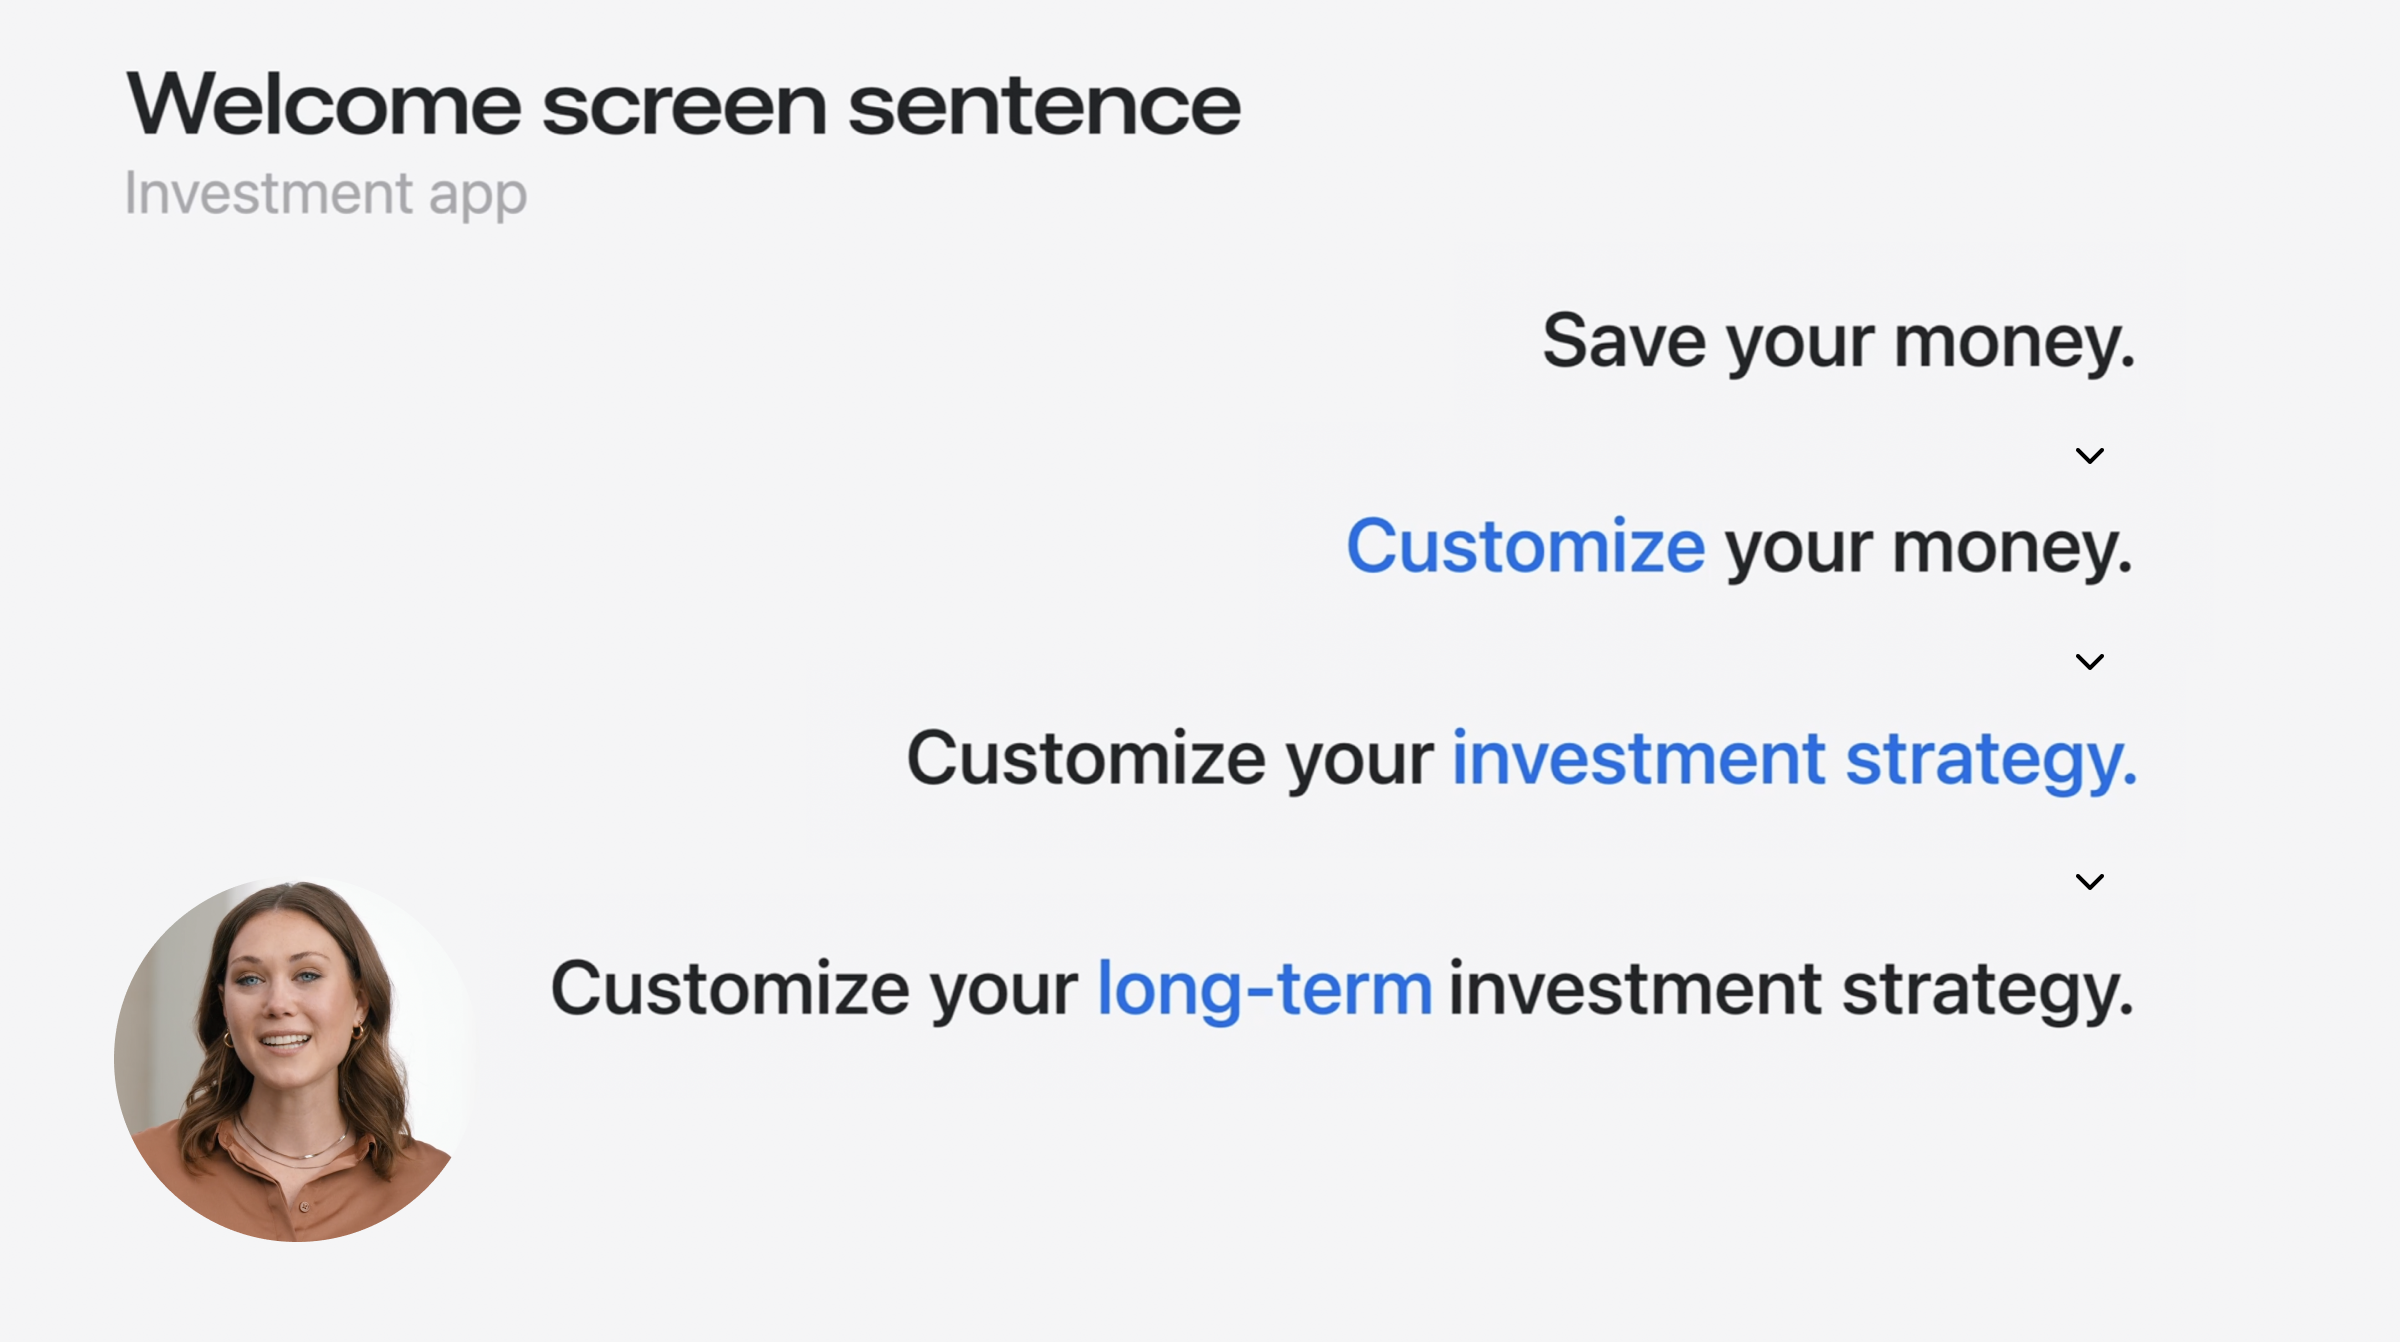The width and height of the screenshot is (2400, 1342).
Task: Click the word "sentence" in the title
Action: 1044,105
